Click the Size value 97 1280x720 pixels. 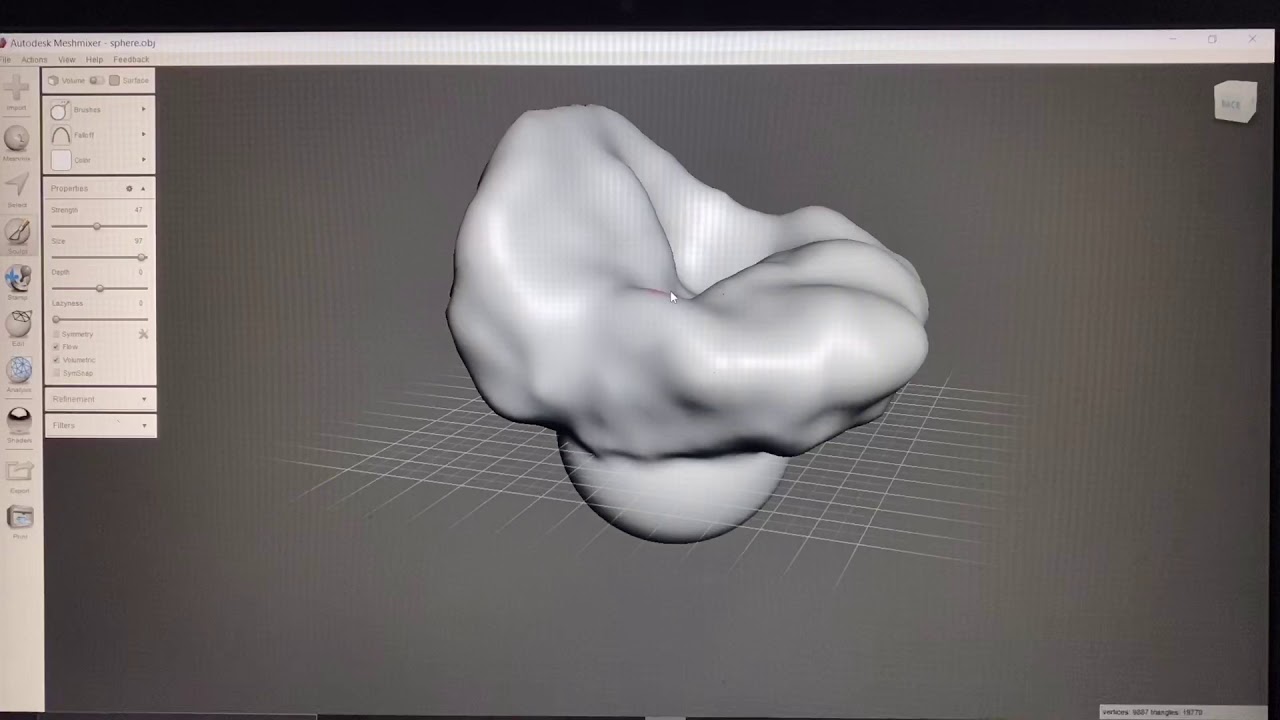[x=138, y=241]
